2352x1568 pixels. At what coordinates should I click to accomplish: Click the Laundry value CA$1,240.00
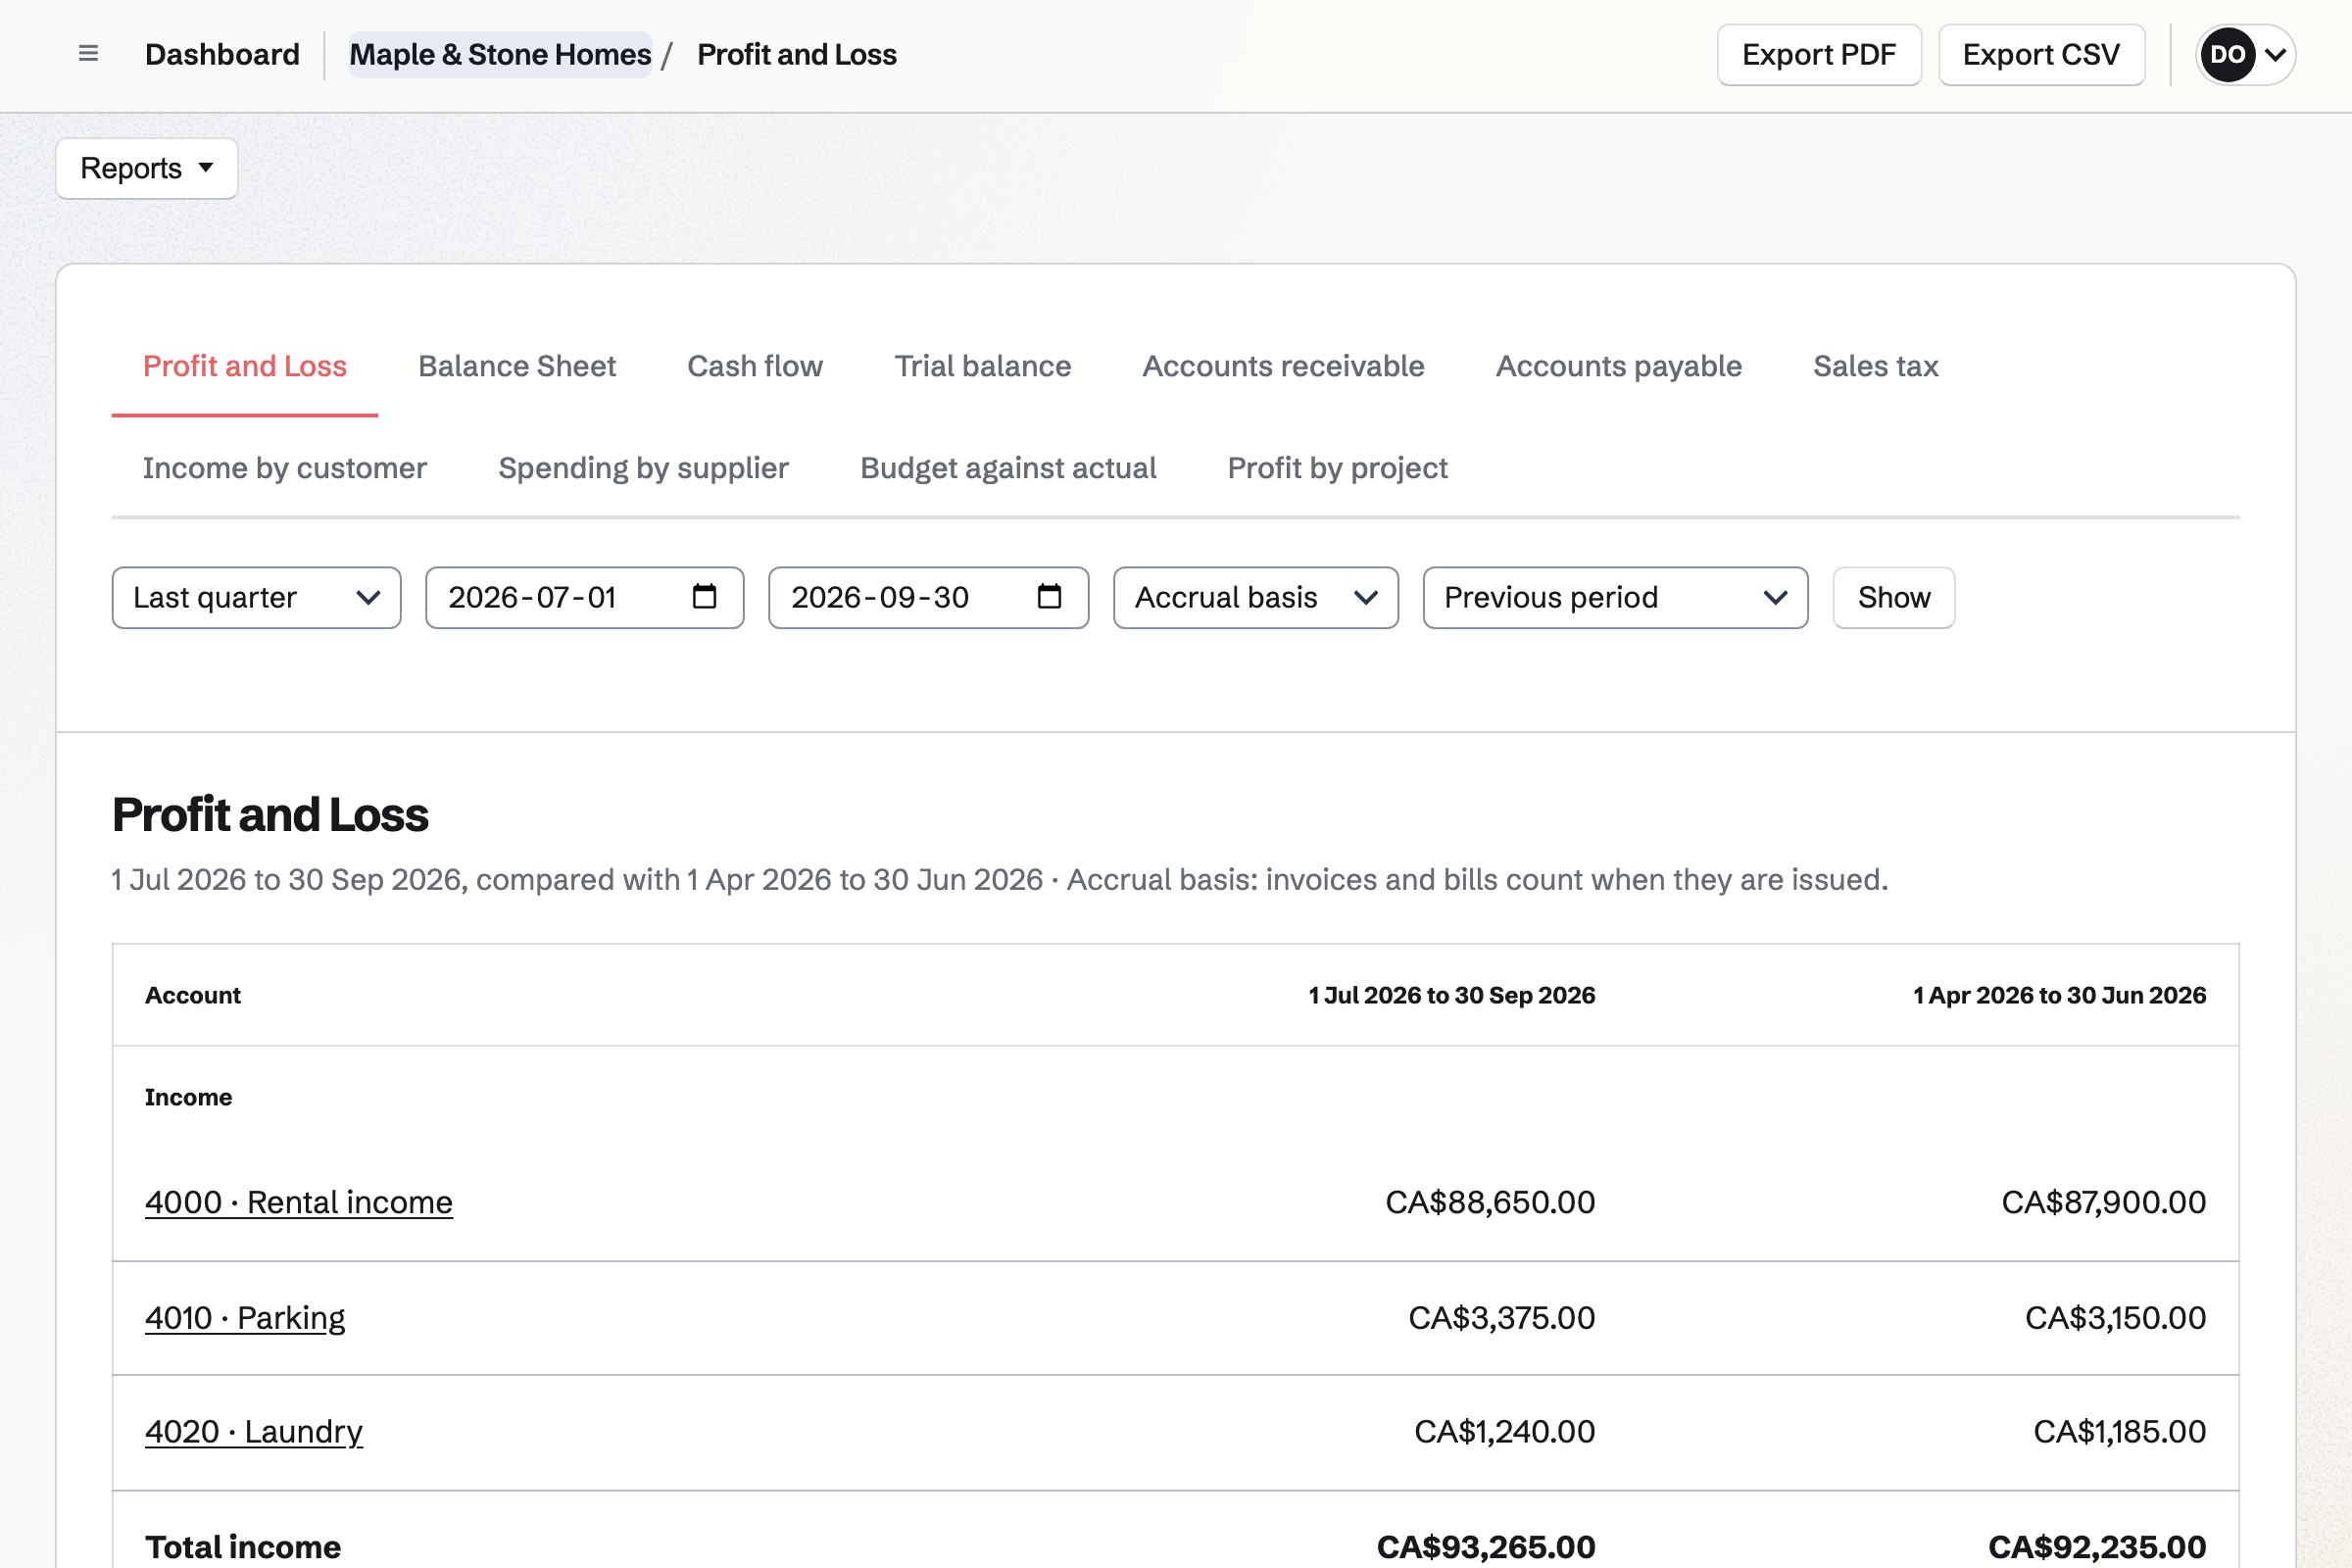click(x=1505, y=1432)
